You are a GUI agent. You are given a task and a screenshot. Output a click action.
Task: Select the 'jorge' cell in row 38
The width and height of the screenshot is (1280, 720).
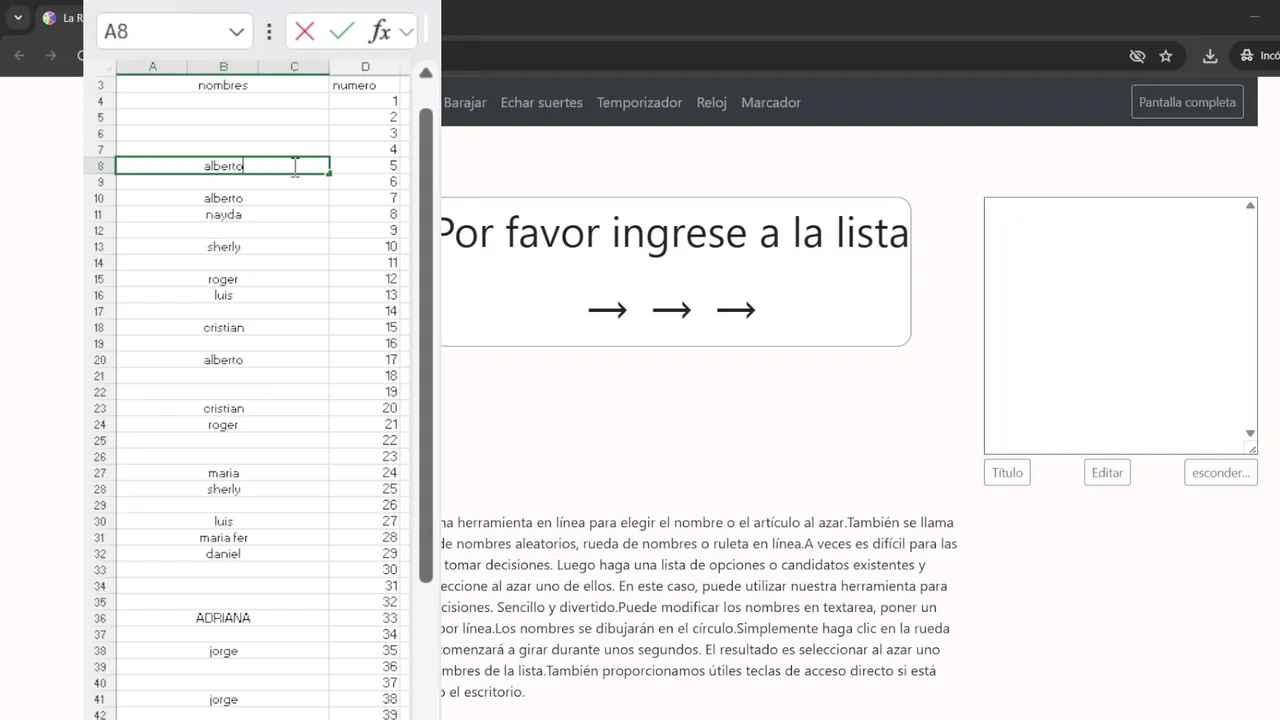223,651
